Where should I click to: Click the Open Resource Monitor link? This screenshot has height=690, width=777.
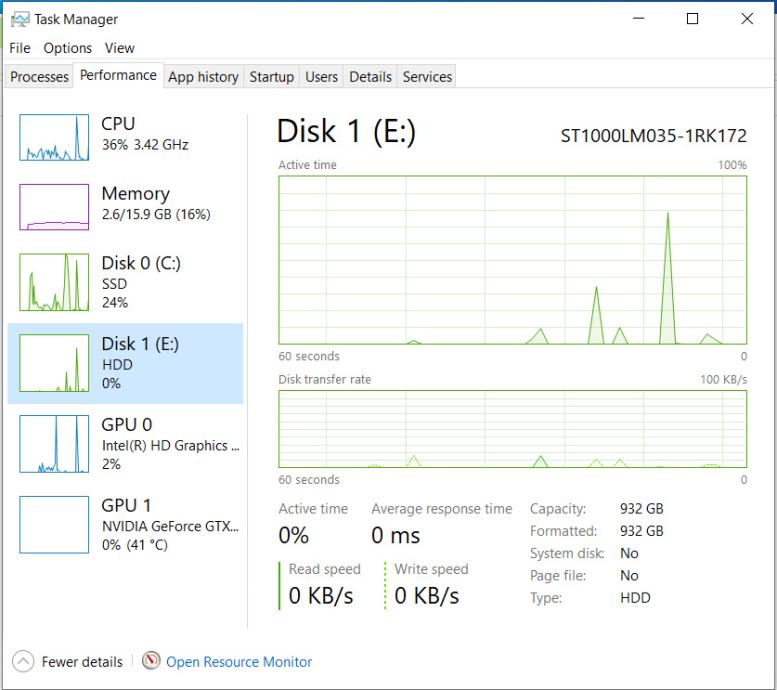(x=239, y=662)
